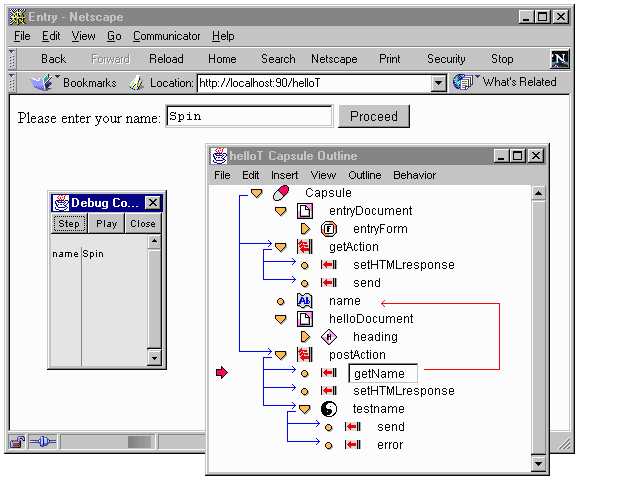Click the Capsule Outline scroll down arrow
Screen dimensions: 640x480
click(539, 463)
